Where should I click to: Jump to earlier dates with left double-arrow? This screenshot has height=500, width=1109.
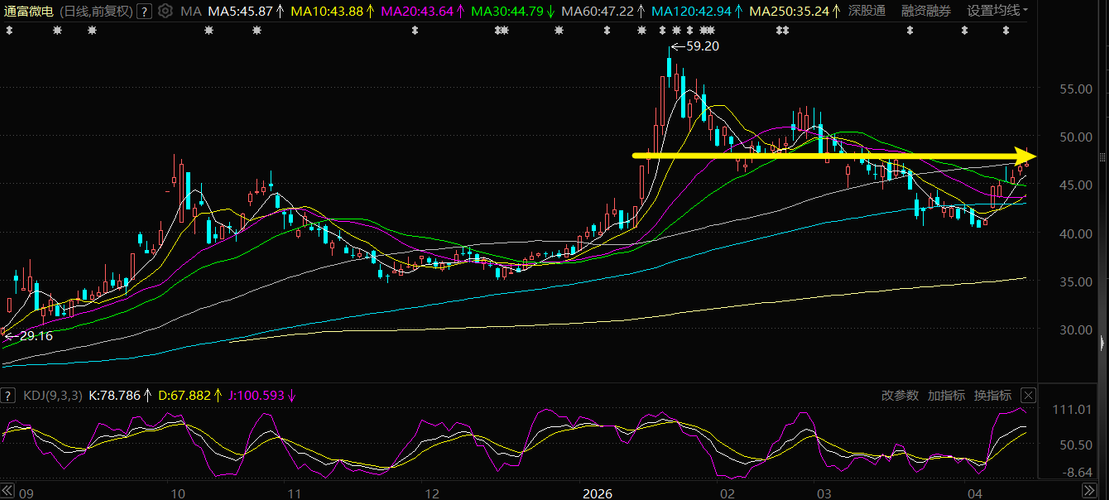click(8, 492)
